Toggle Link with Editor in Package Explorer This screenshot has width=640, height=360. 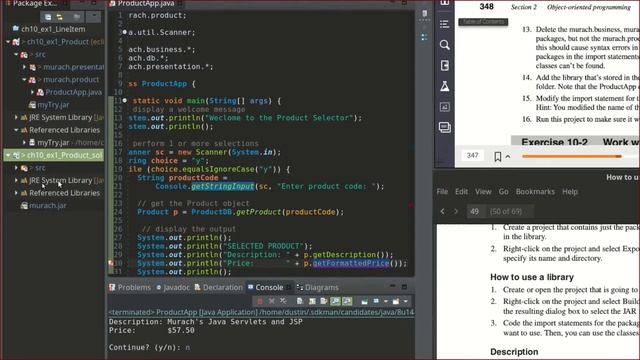point(60,17)
